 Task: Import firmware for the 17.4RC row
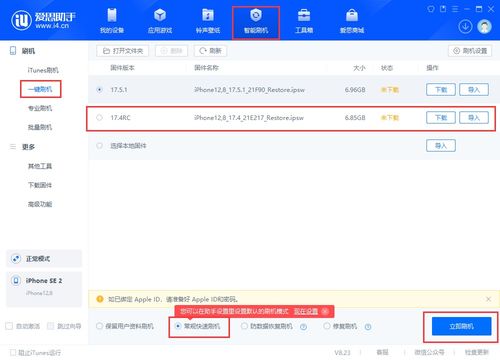pyautogui.click(x=474, y=117)
